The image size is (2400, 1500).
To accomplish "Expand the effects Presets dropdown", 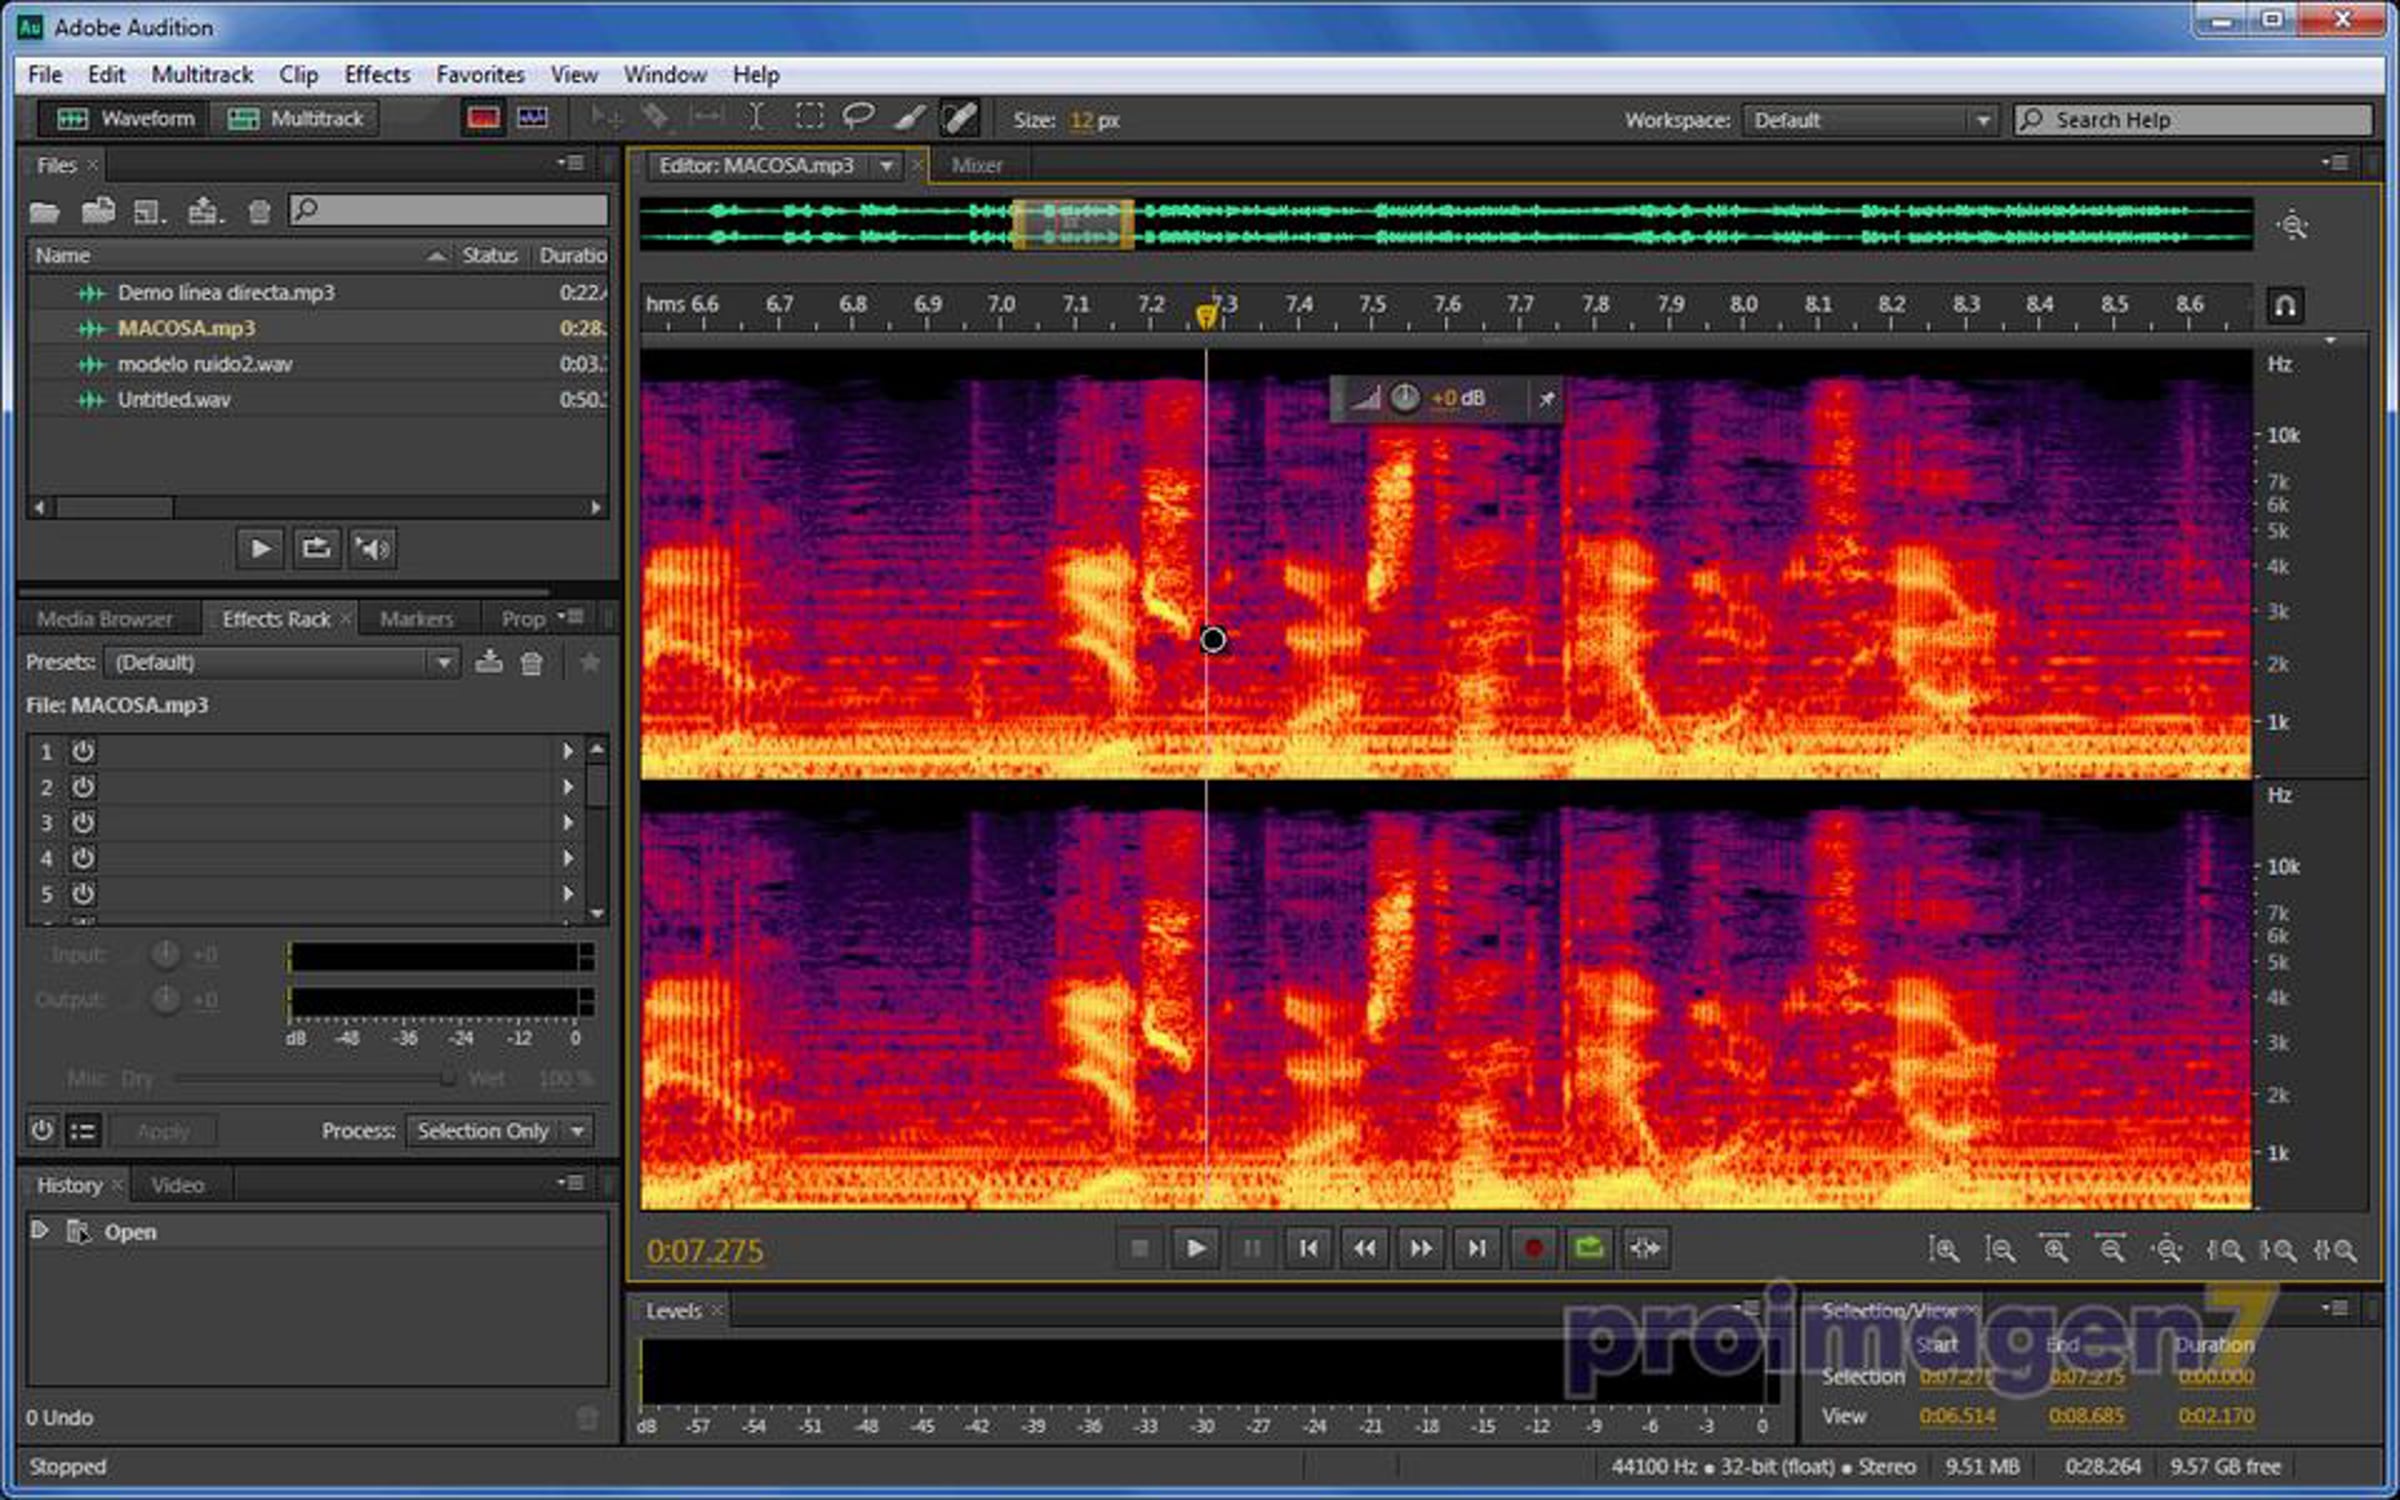I will [443, 662].
